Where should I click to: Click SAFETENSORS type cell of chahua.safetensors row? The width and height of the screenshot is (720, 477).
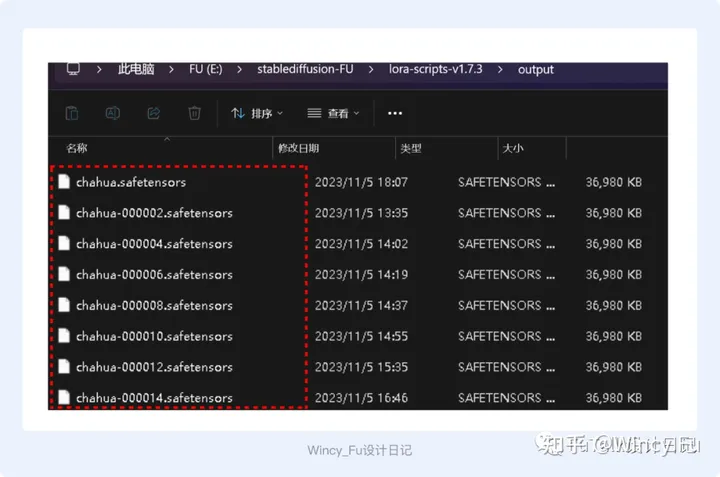(506, 182)
